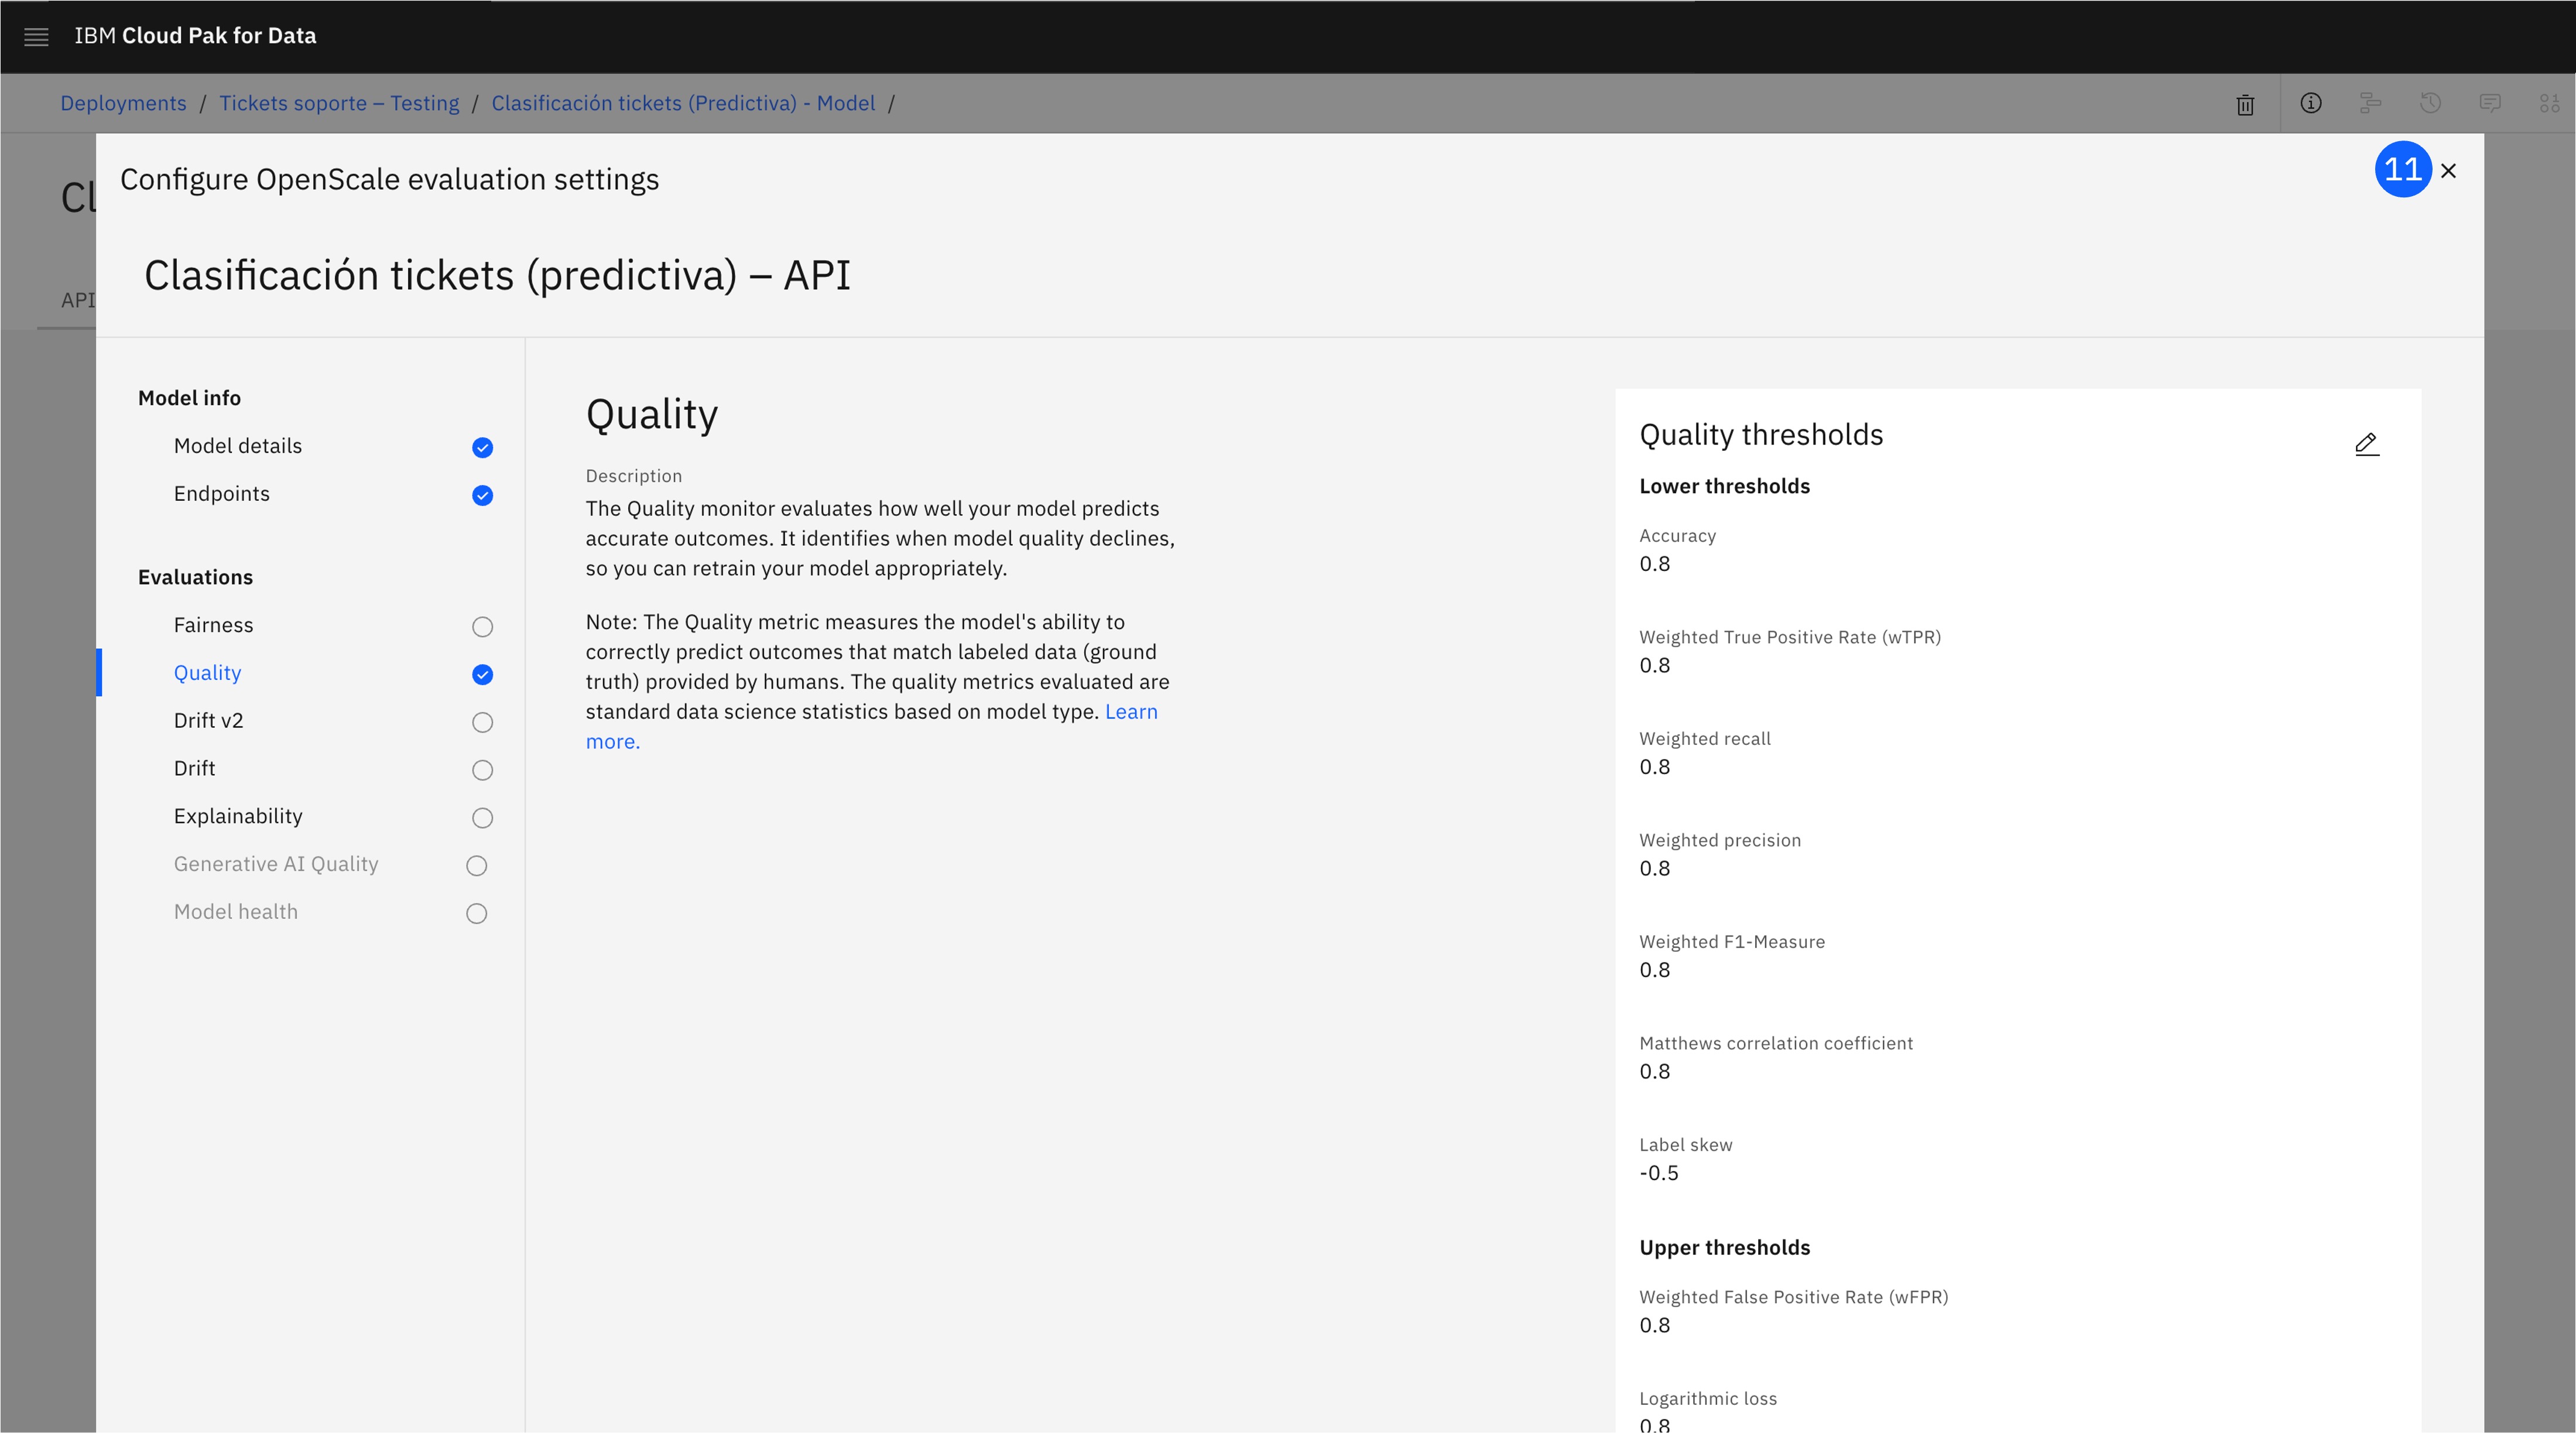Click the Drift v2 status circle
The height and width of the screenshot is (1433, 2576).
point(482,722)
